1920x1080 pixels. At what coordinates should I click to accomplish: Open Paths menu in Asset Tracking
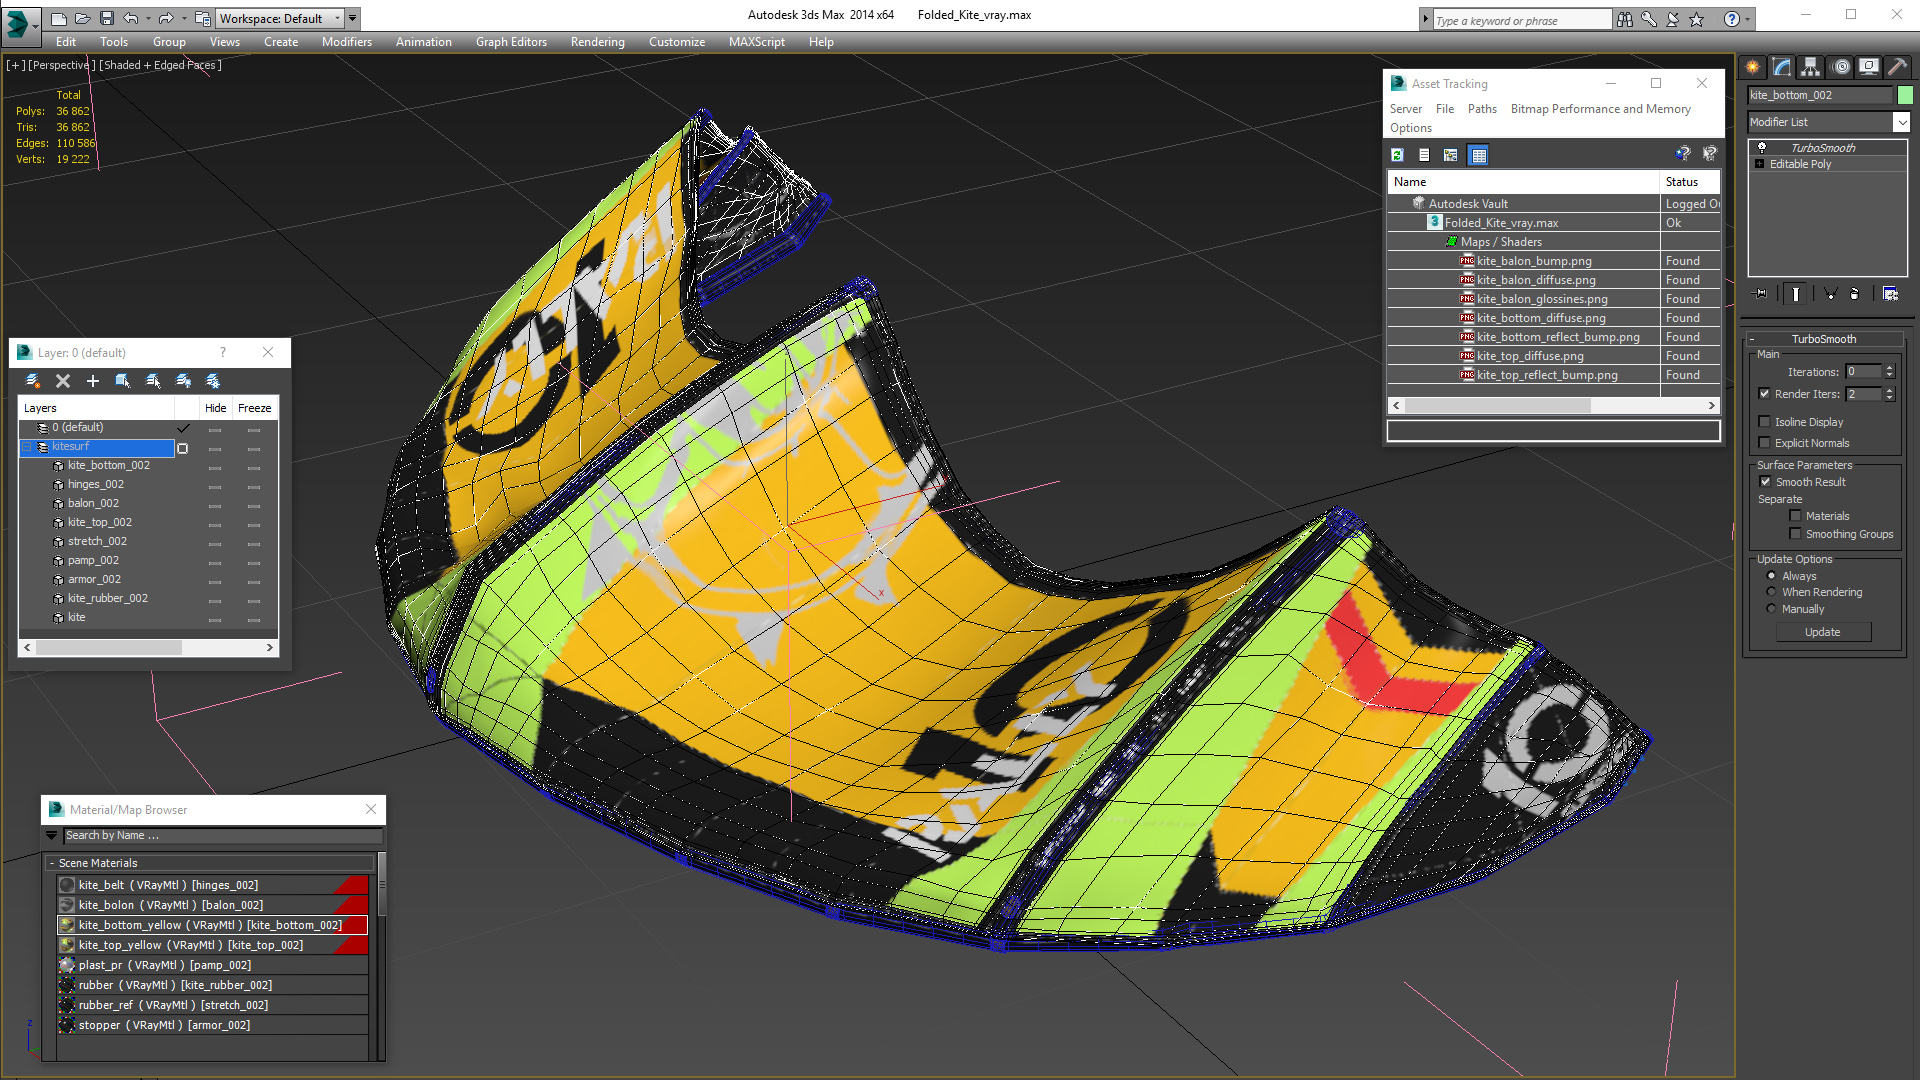click(x=1482, y=109)
